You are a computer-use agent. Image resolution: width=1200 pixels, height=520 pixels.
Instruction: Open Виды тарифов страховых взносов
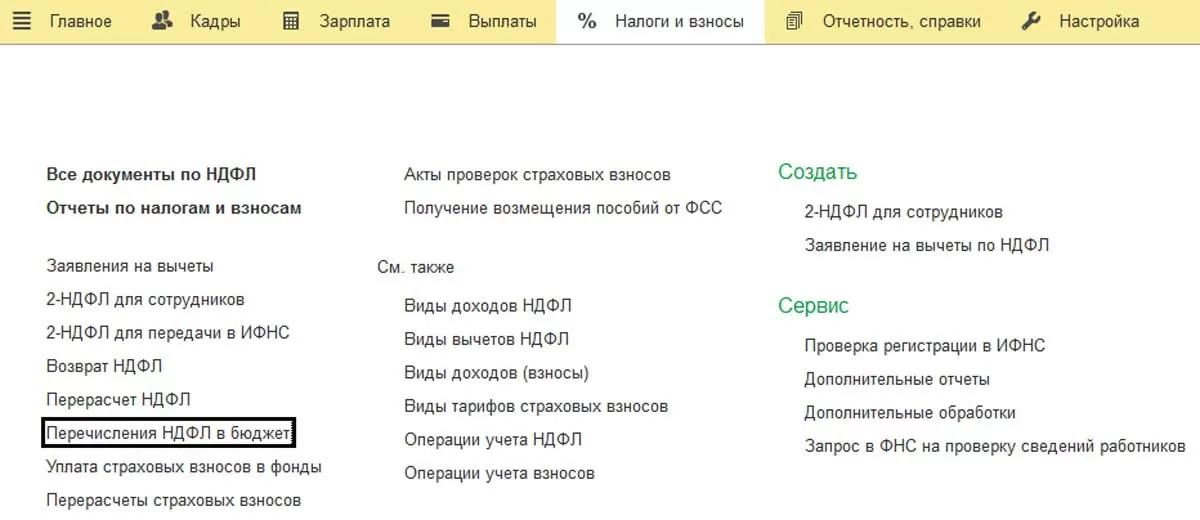(x=536, y=406)
